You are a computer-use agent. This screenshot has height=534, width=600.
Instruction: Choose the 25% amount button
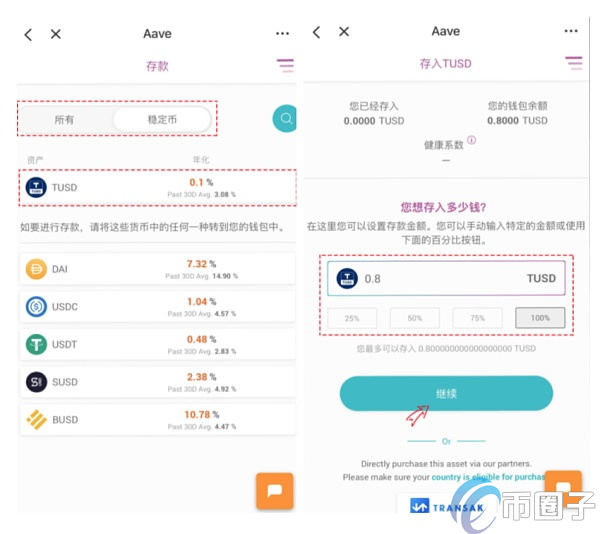point(352,318)
